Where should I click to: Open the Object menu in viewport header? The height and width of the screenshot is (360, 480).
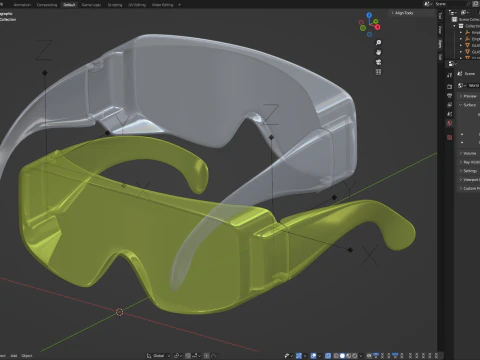[27, 356]
